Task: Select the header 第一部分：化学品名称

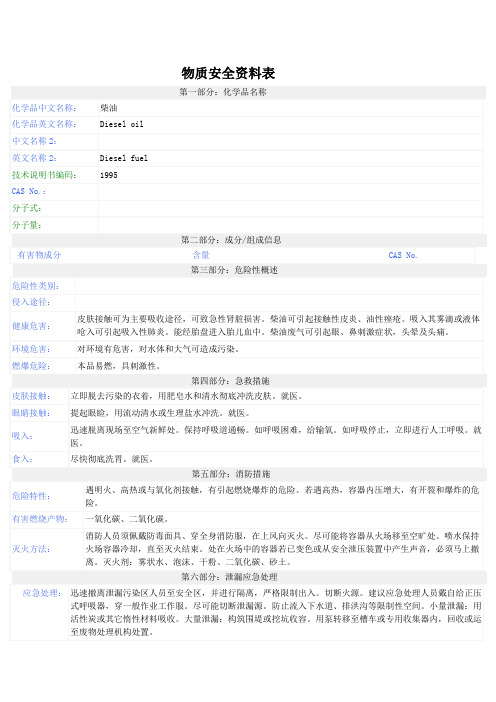Action: (x=223, y=92)
